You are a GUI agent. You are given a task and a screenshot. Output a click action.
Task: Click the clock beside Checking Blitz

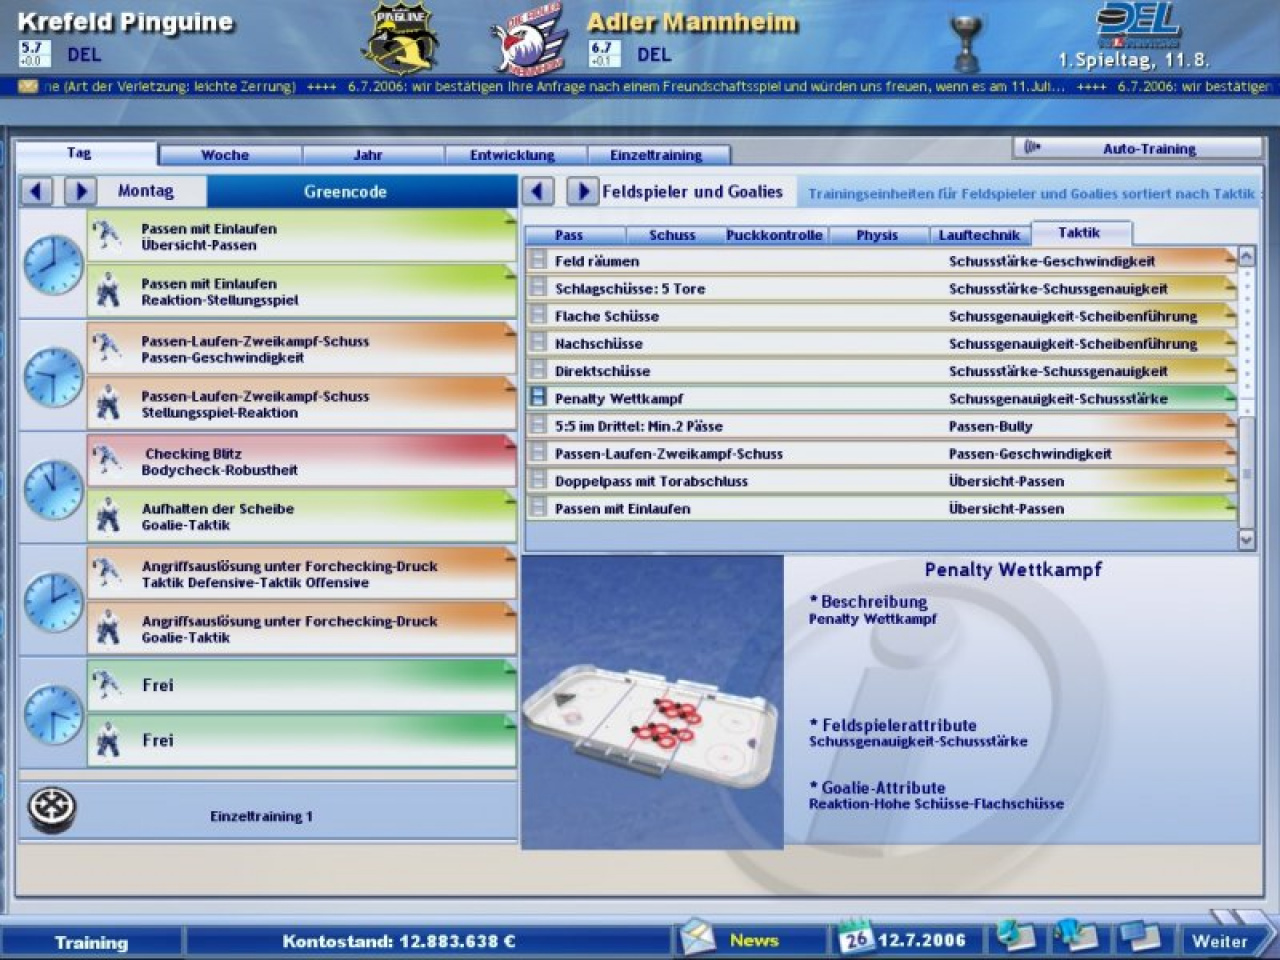click(53, 489)
